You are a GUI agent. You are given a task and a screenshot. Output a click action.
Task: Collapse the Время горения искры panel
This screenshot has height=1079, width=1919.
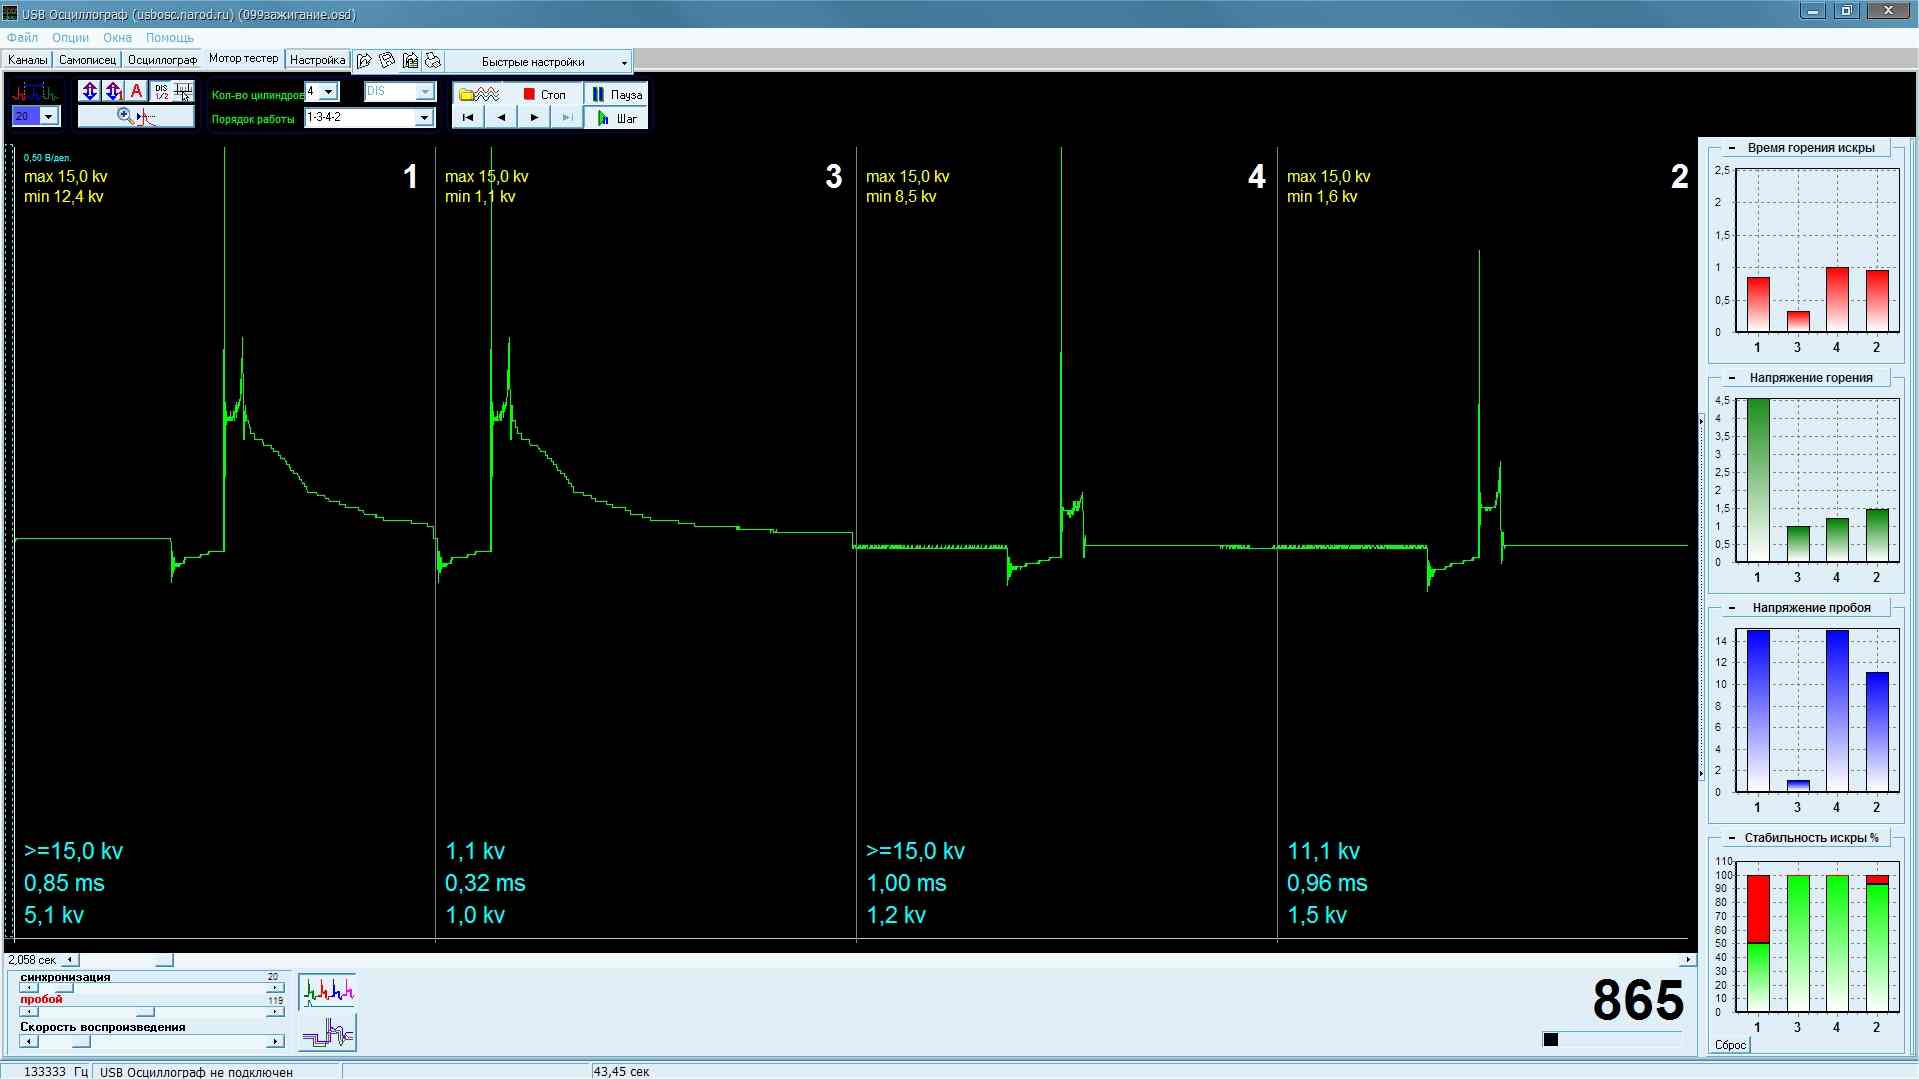(x=1731, y=148)
